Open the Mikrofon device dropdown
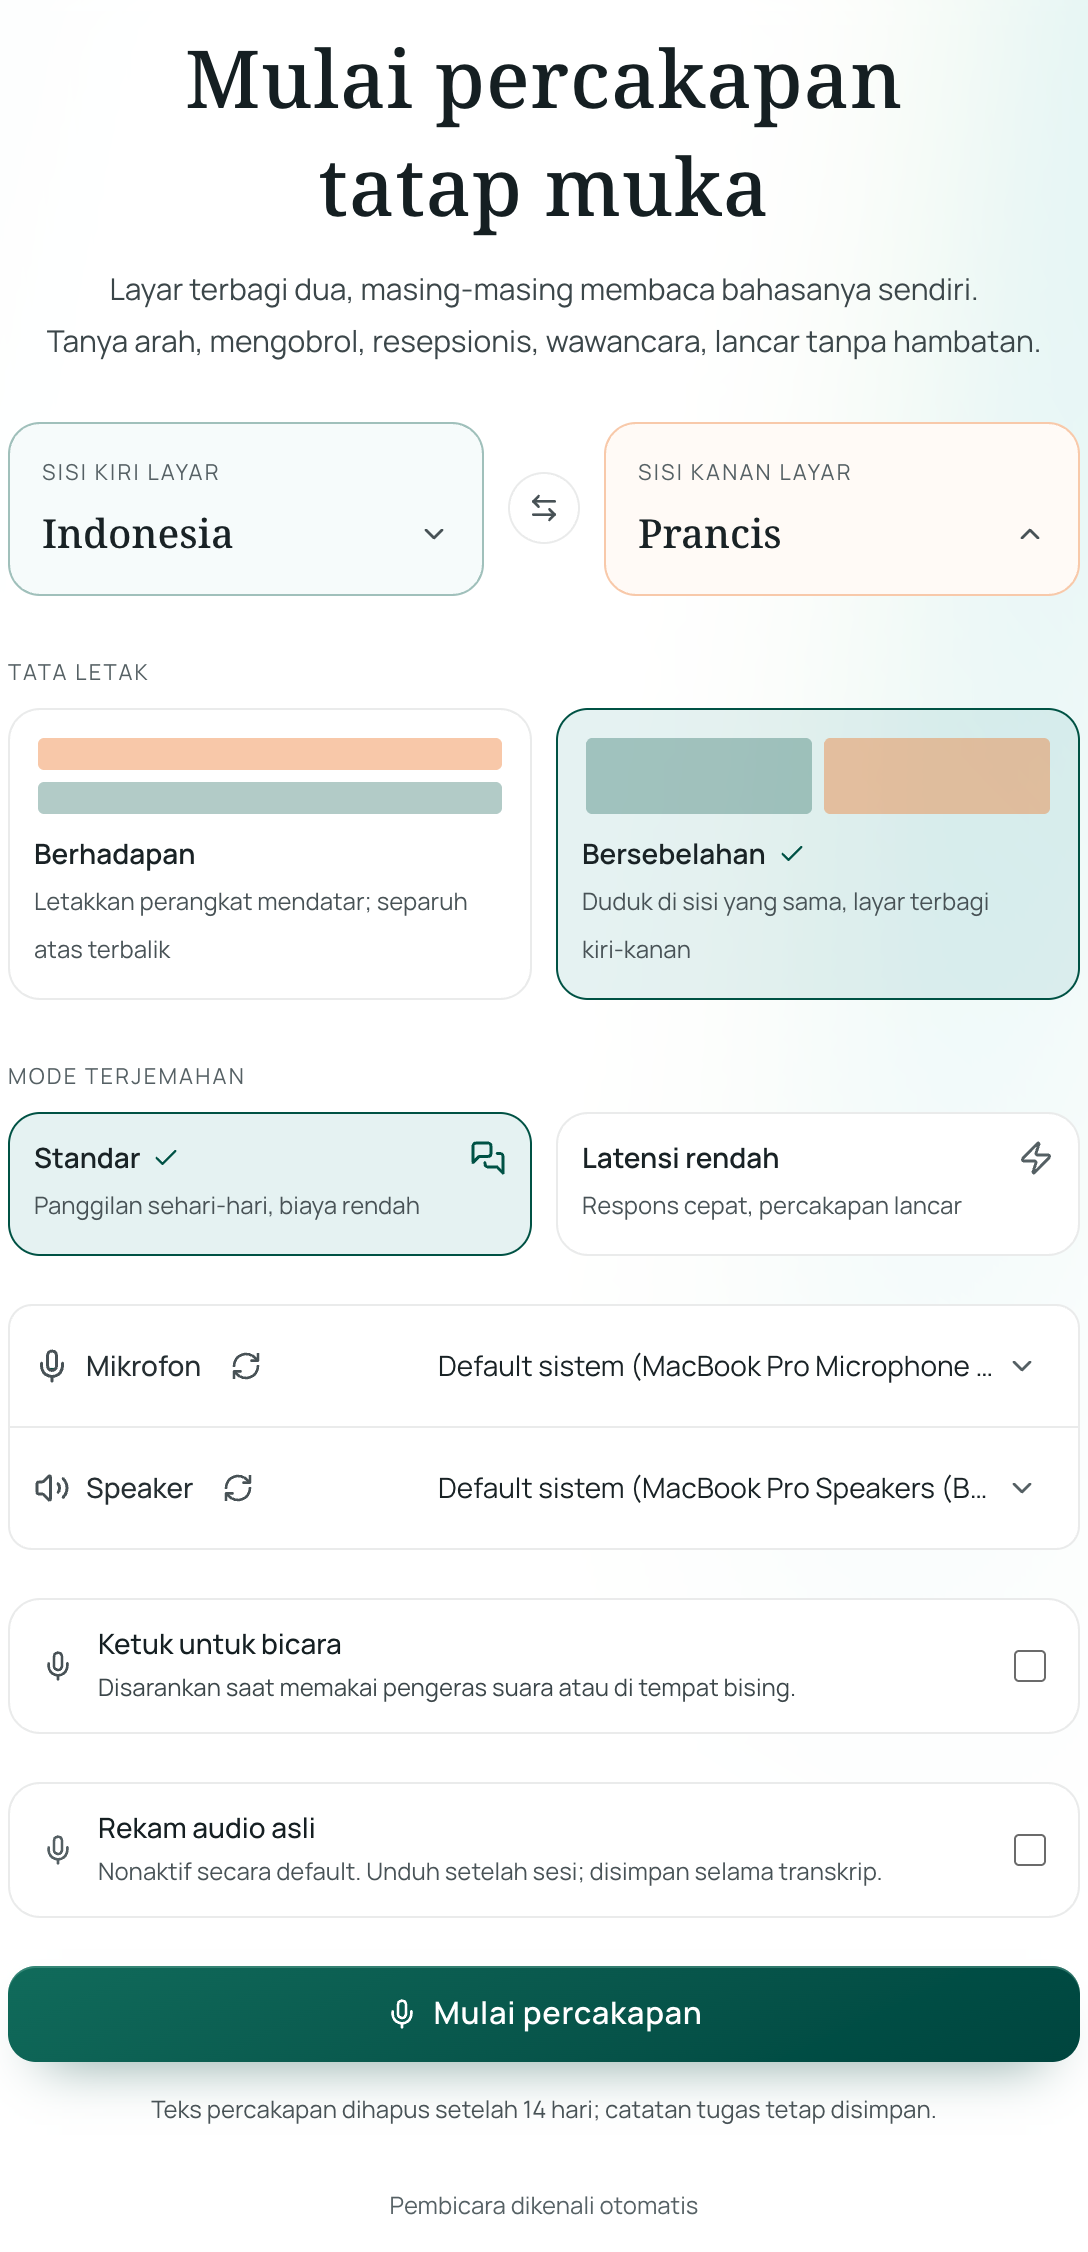The height and width of the screenshot is (2252, 1088). pos(736,1366)
